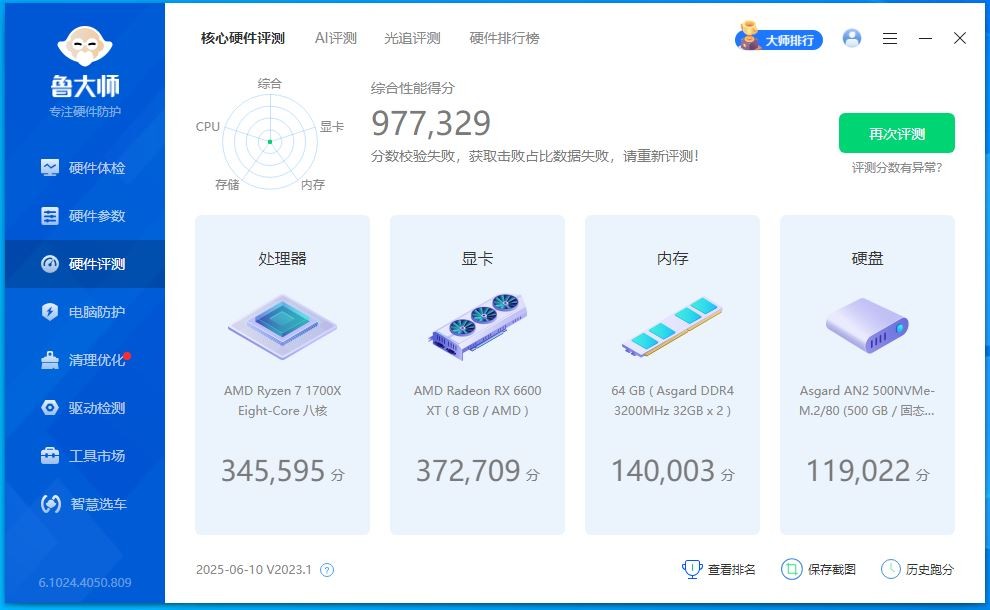Close the 鲁大师 window
This screenshot has width=990, height=610.
click(x=960, y=39)
